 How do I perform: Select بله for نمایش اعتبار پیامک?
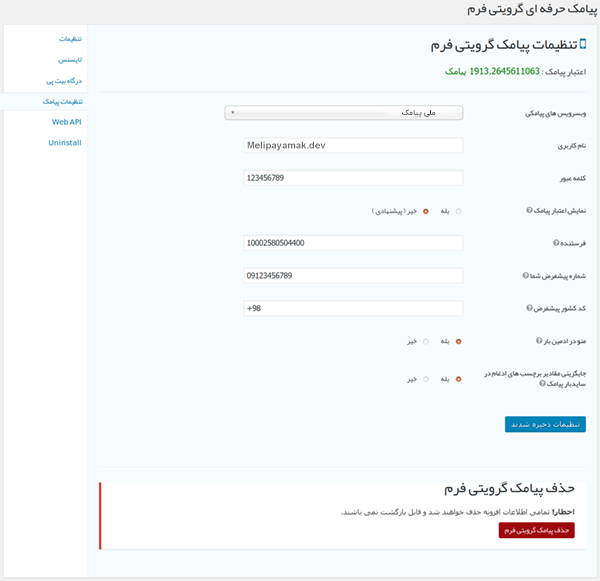click(458, 211)
